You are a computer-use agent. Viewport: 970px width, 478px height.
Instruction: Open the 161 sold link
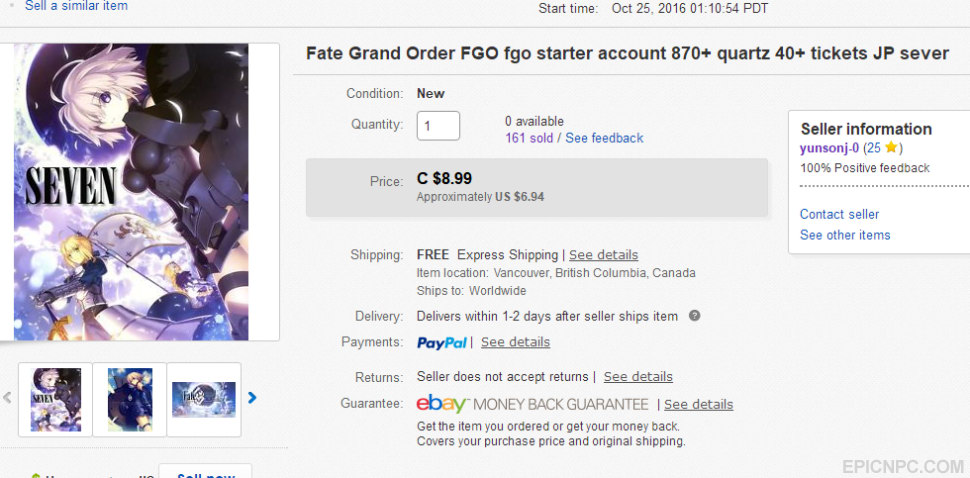click(x=529, y=138)
